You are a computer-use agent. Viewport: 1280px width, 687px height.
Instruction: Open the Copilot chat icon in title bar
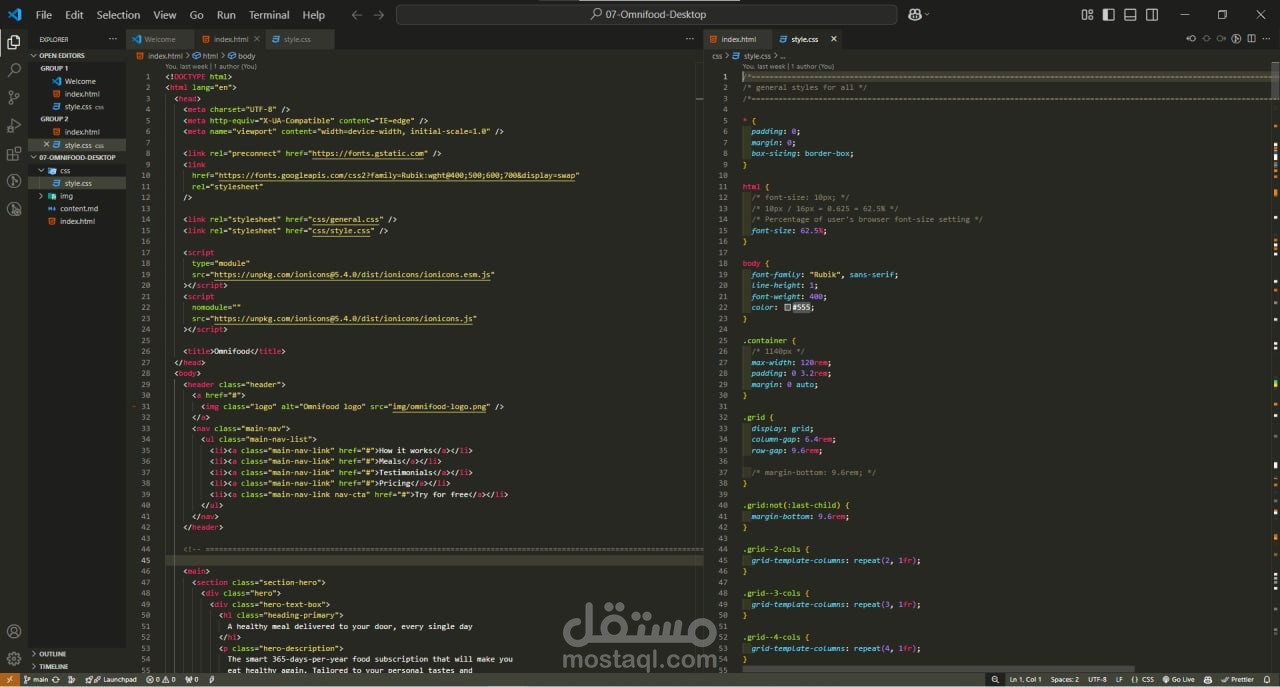pyautogui.click(x=915, y=15)
